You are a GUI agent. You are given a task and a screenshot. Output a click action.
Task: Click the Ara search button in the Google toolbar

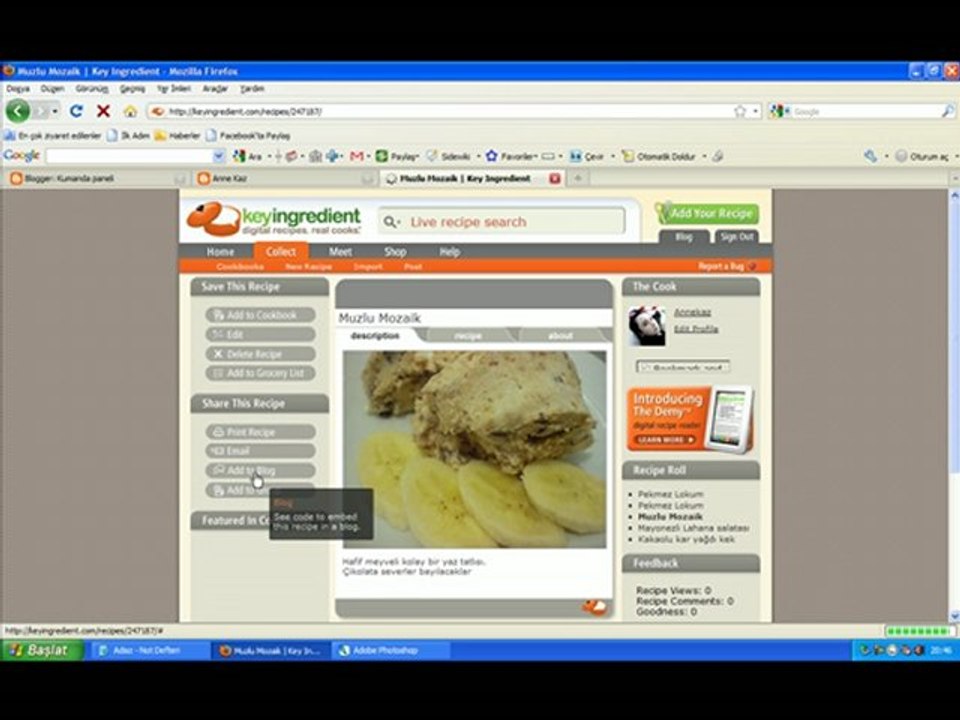pyautogui.click(x=247, y=156)
